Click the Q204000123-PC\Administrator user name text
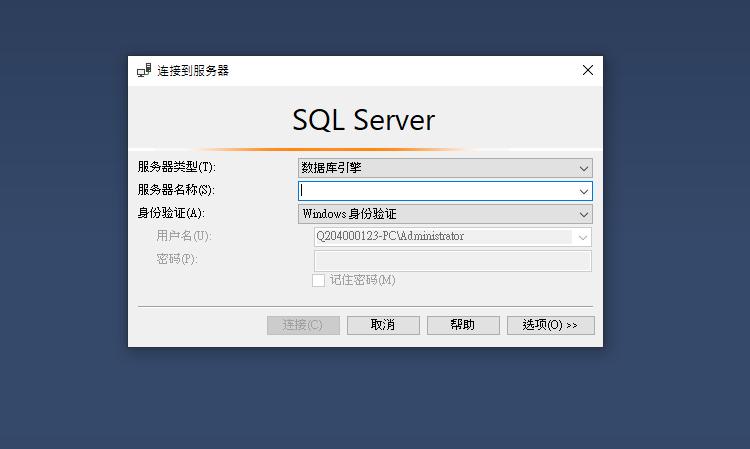The image size is (750, 449). (390, 236)
